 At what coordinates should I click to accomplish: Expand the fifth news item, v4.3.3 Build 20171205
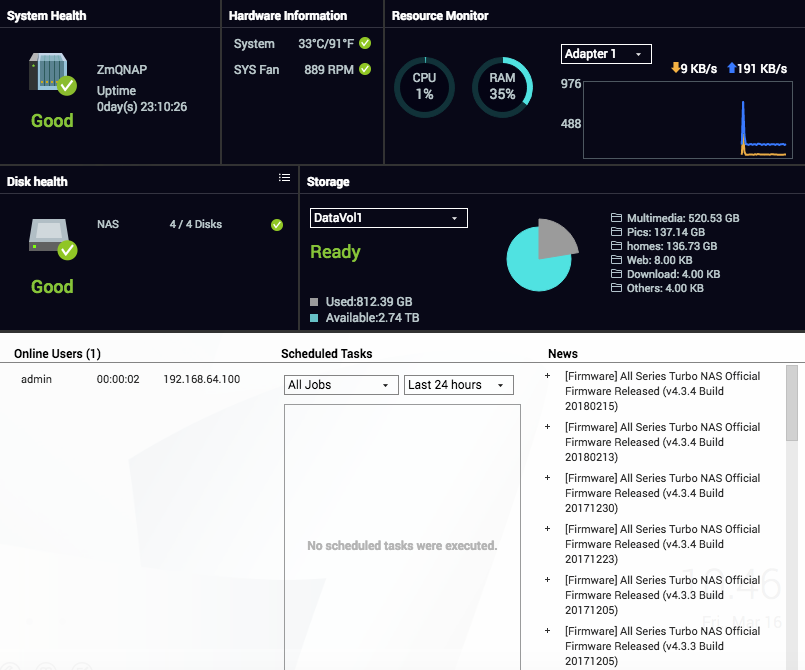547,580
